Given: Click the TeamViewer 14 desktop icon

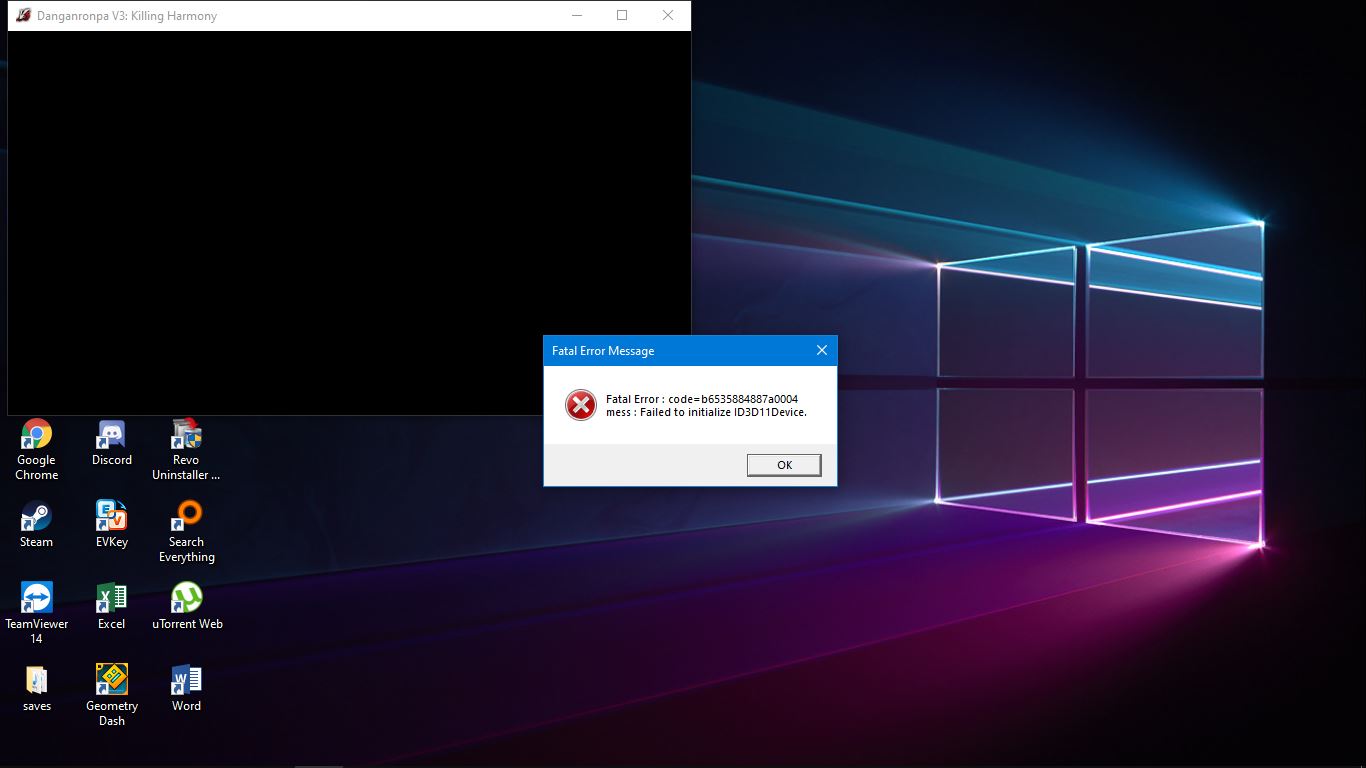Looking at the screenshot, I should 37,598.
